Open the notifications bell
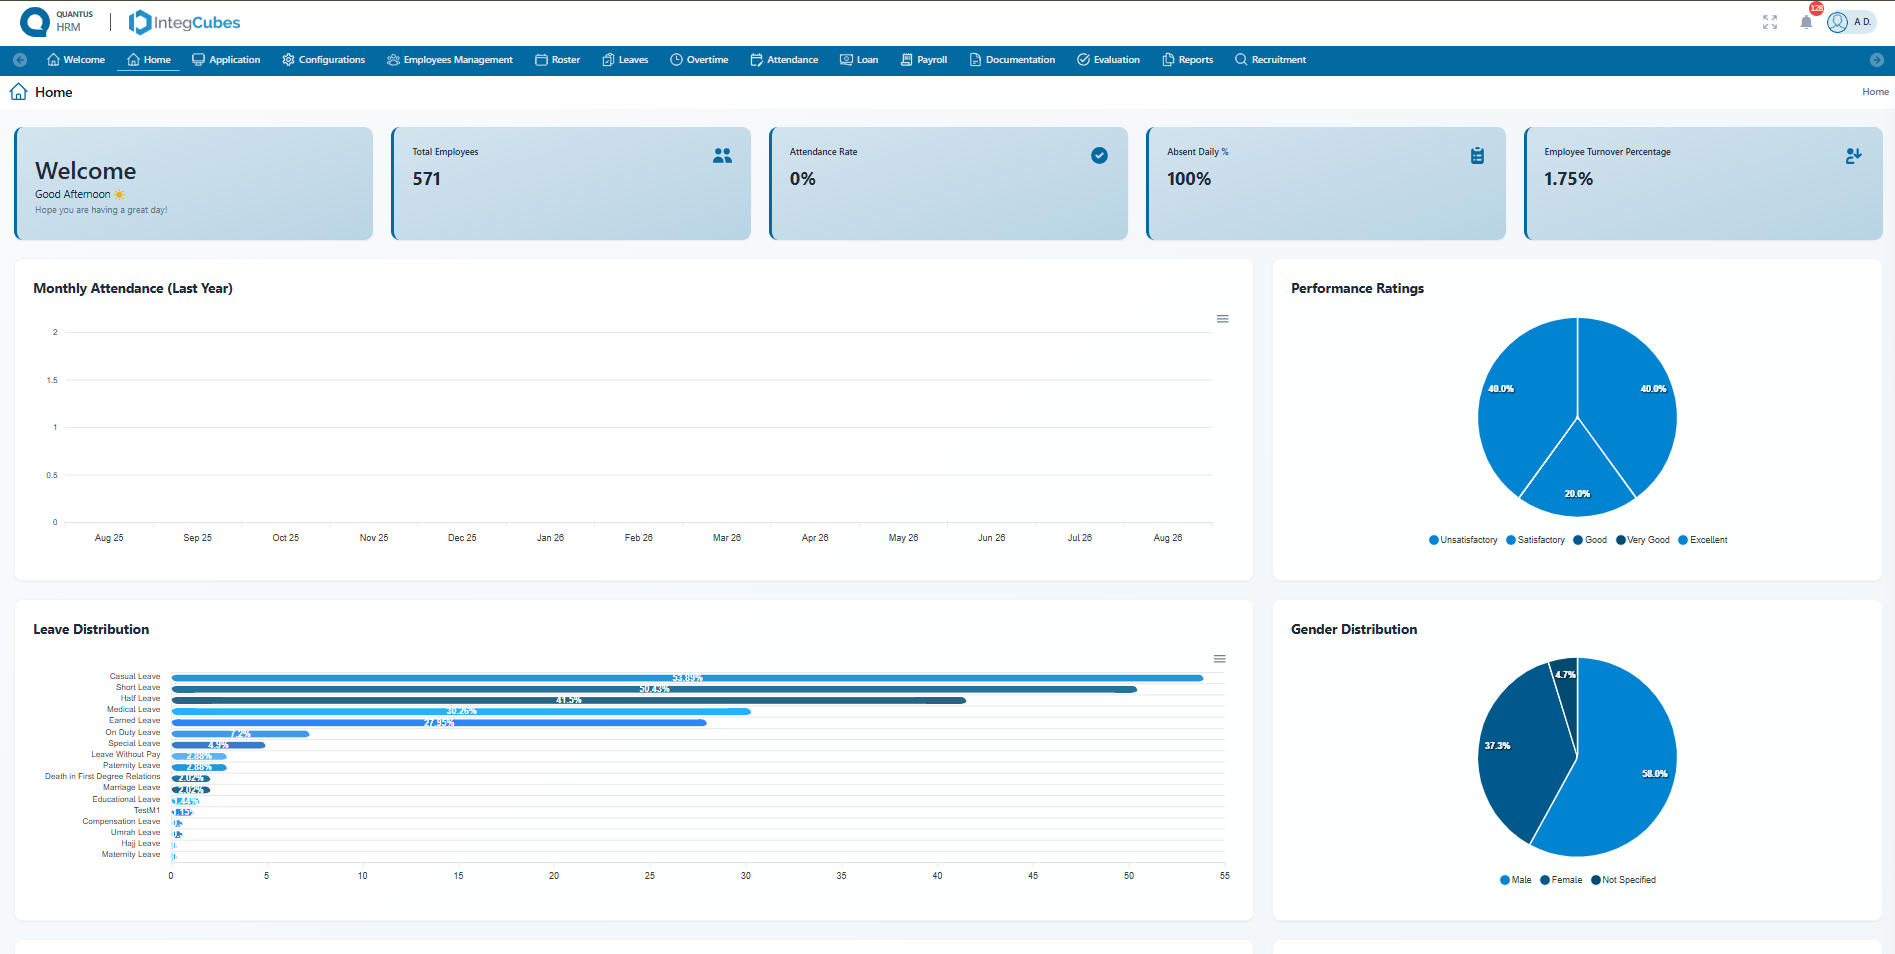This screenshot has width=1895, height=954. coord(1806,22)
